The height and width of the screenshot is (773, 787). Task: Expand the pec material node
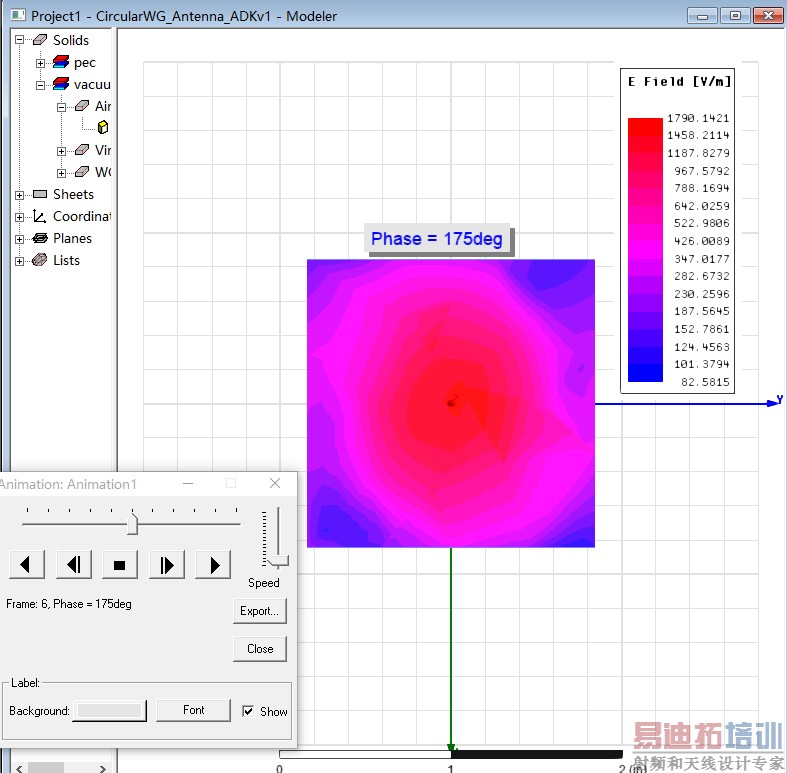[41, 63]
